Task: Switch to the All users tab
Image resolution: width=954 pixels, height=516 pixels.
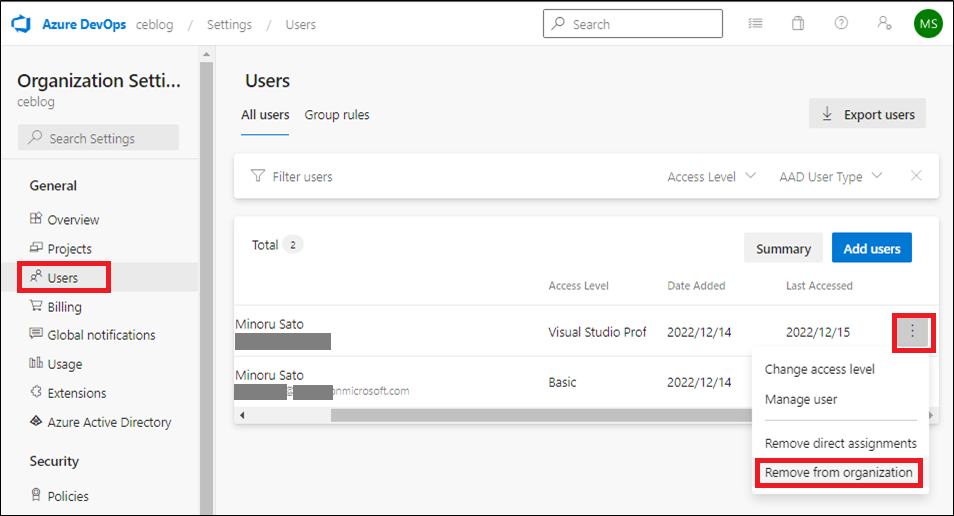Action: pyautogui.click(x=265, y=114)
